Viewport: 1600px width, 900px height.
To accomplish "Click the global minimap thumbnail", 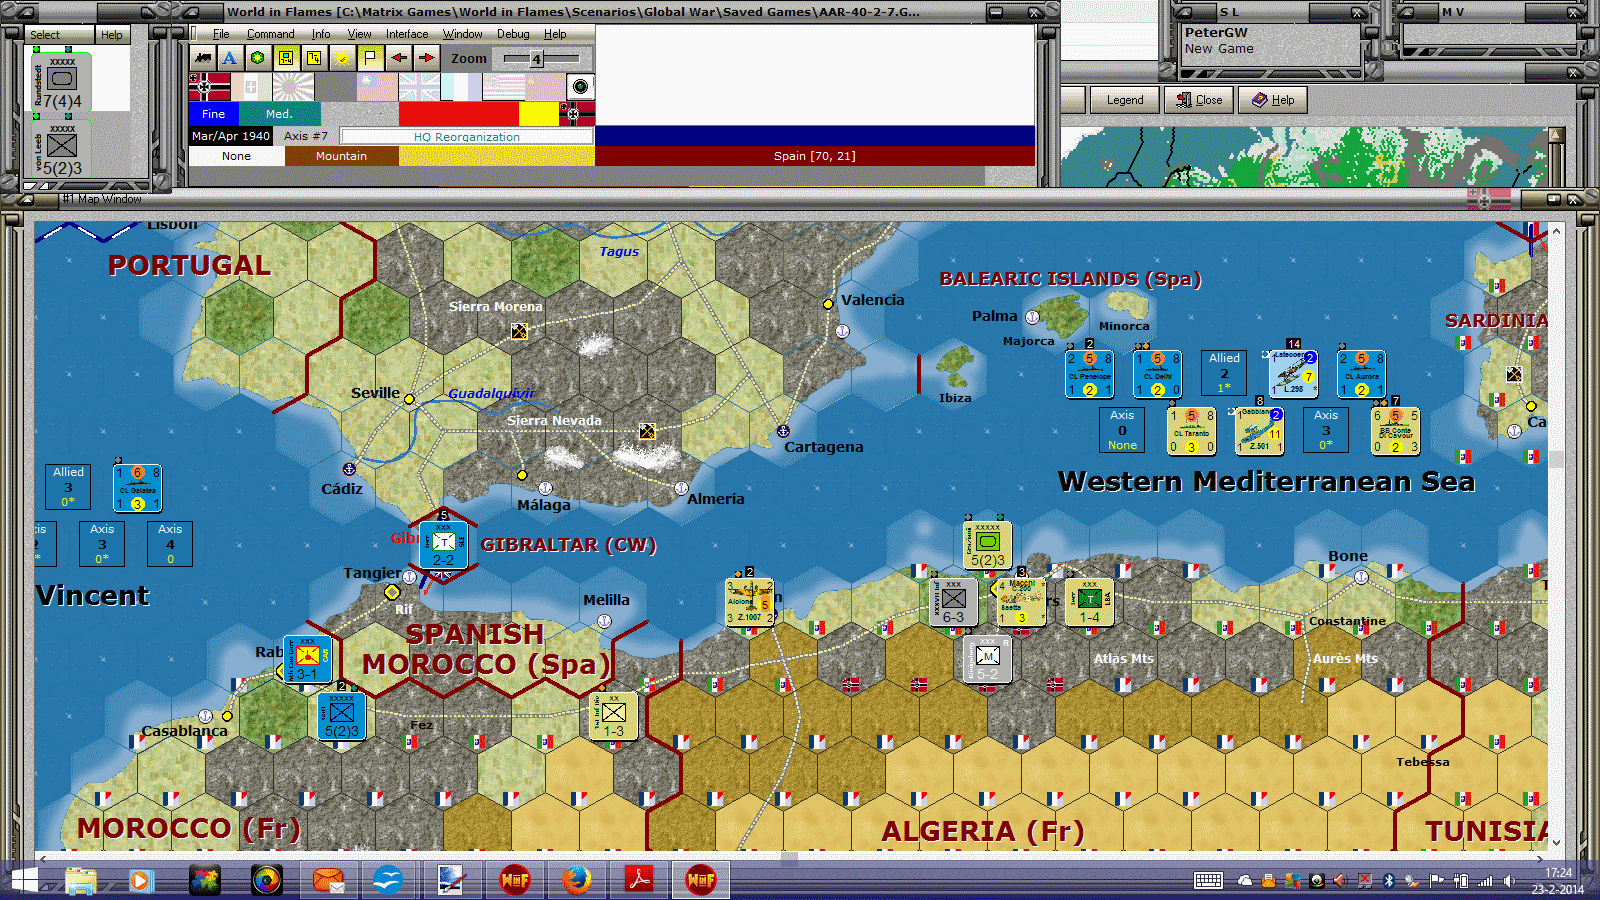I will click(x=1304, y=157).
